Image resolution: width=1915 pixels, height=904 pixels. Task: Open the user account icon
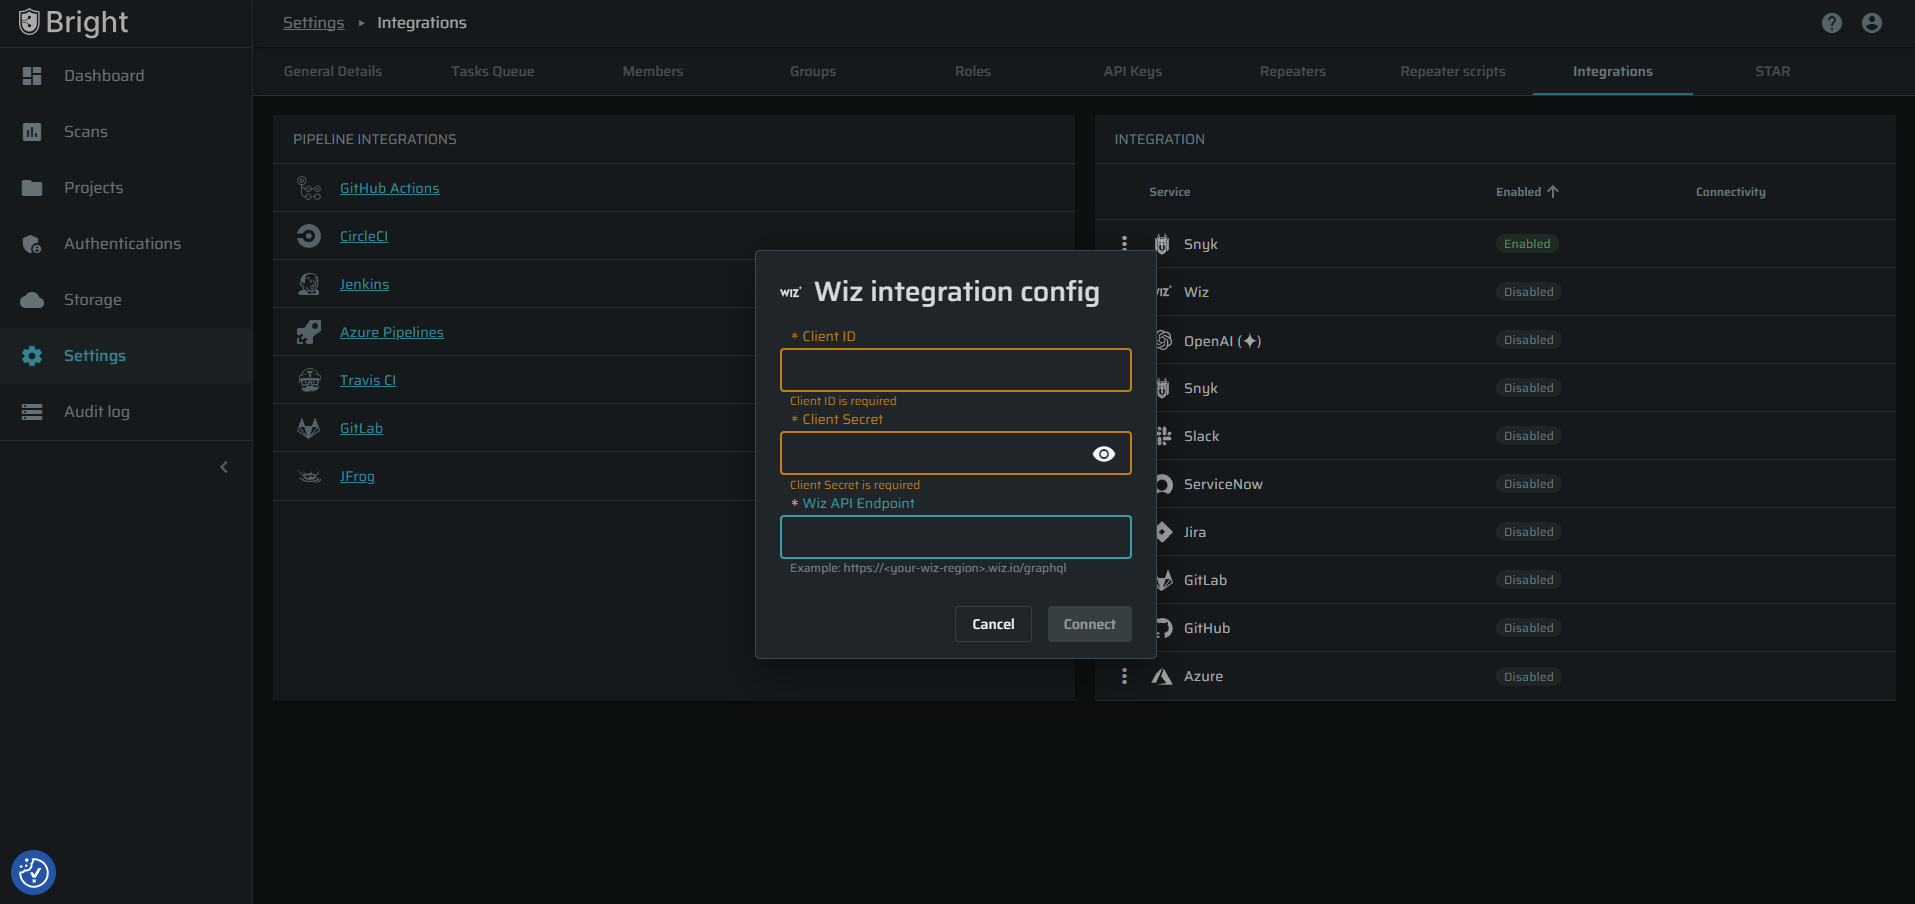1872,23
